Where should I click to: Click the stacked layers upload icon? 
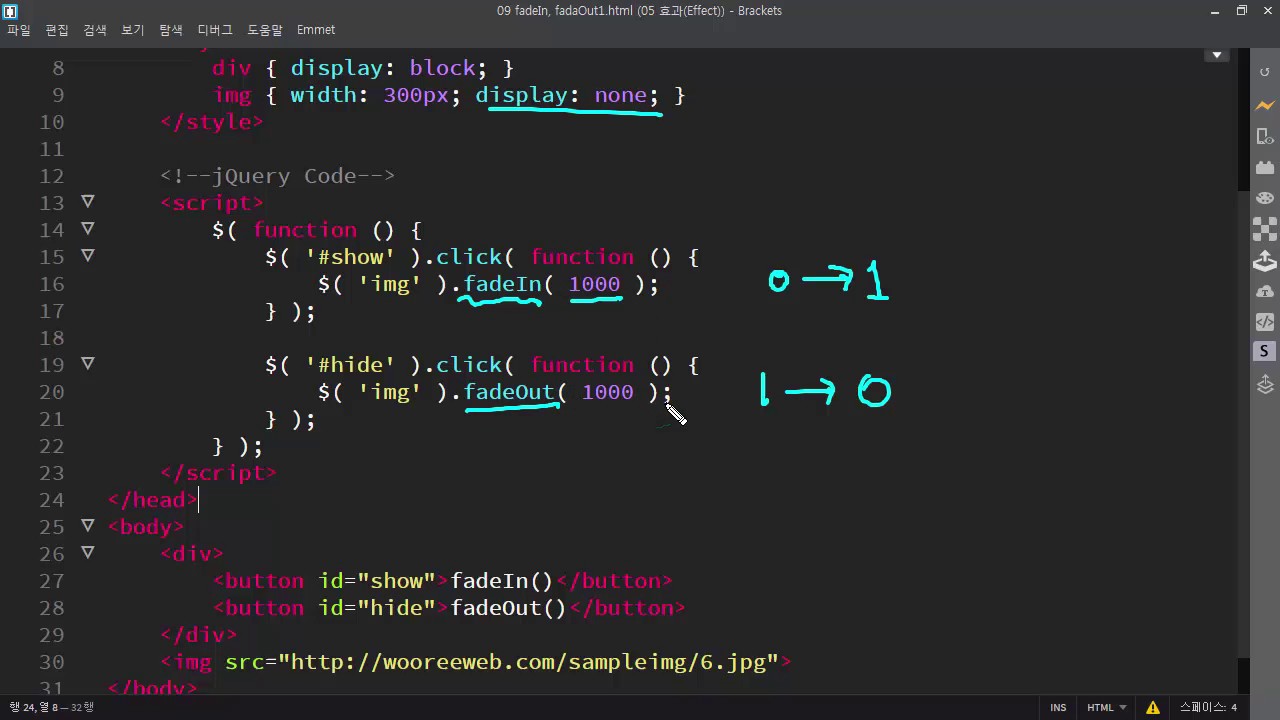1264,384
